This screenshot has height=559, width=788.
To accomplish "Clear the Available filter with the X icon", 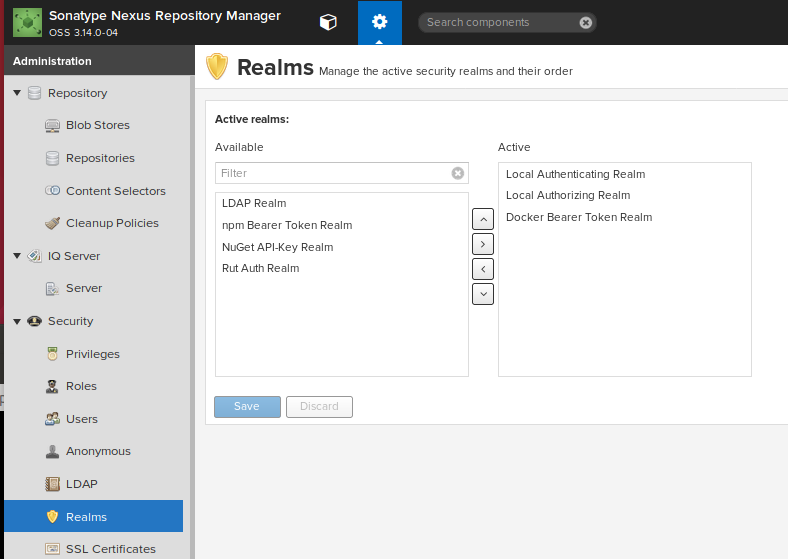I will pos(458,173).
